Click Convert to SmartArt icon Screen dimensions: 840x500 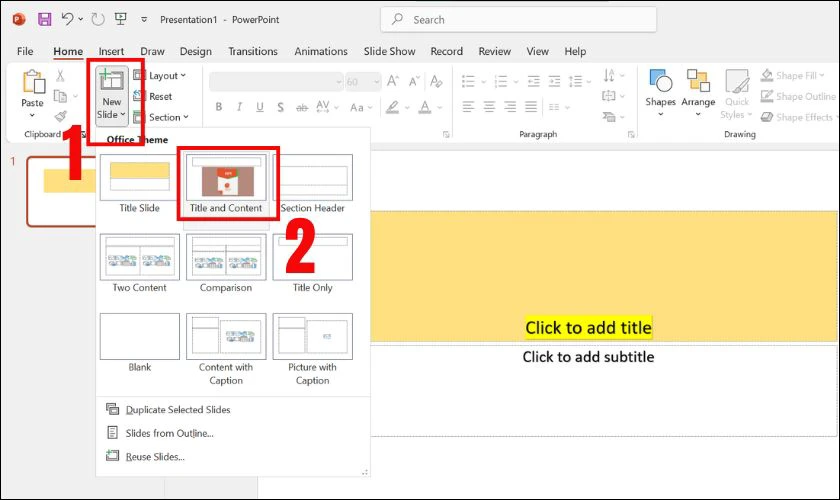[x=609, y=116]
